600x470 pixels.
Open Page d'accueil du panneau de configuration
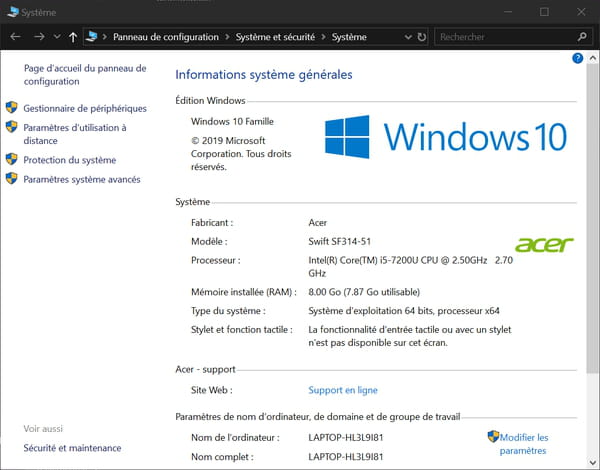click(x=85, y=75)
